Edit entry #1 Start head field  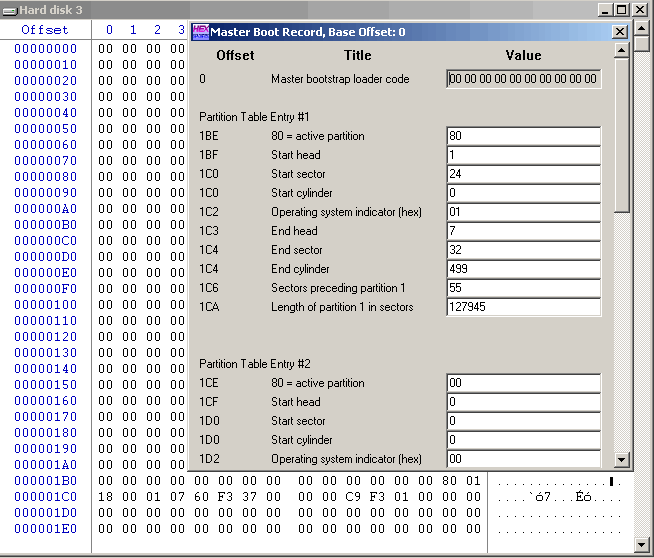pos(523,155)
